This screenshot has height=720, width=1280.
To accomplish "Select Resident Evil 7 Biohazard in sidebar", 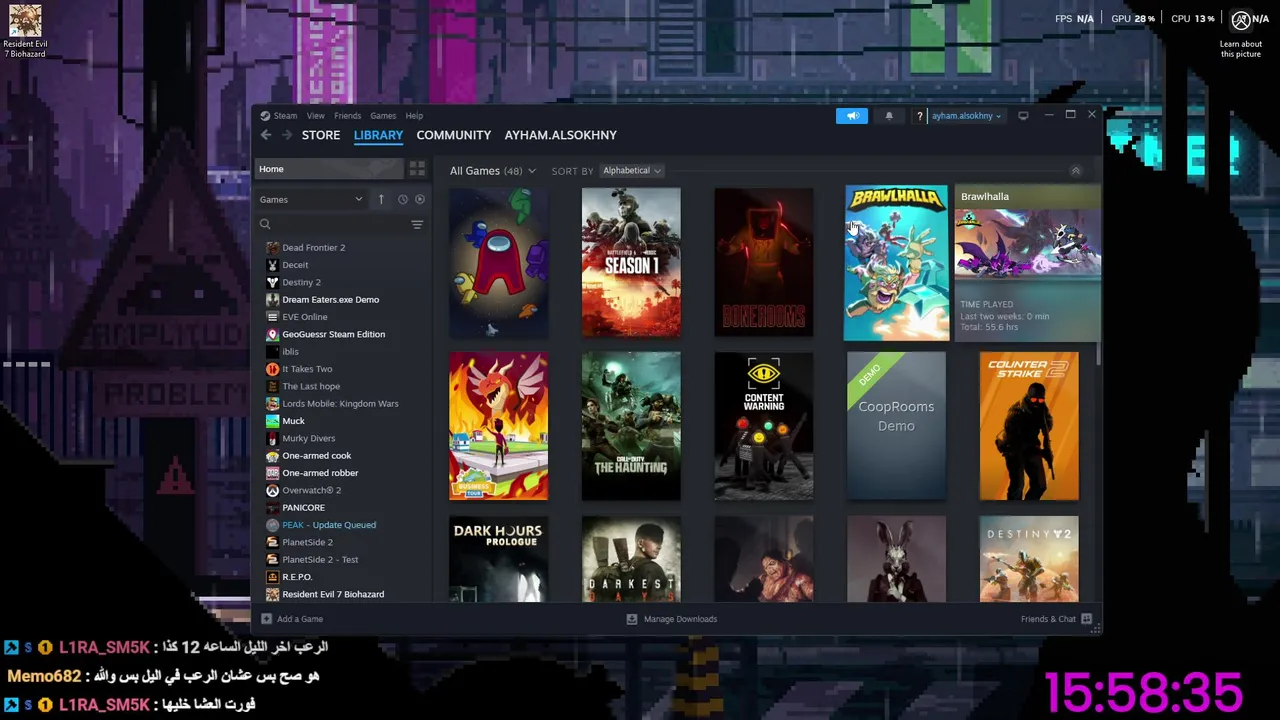I will pyautogui.click(x=333, y=594).
